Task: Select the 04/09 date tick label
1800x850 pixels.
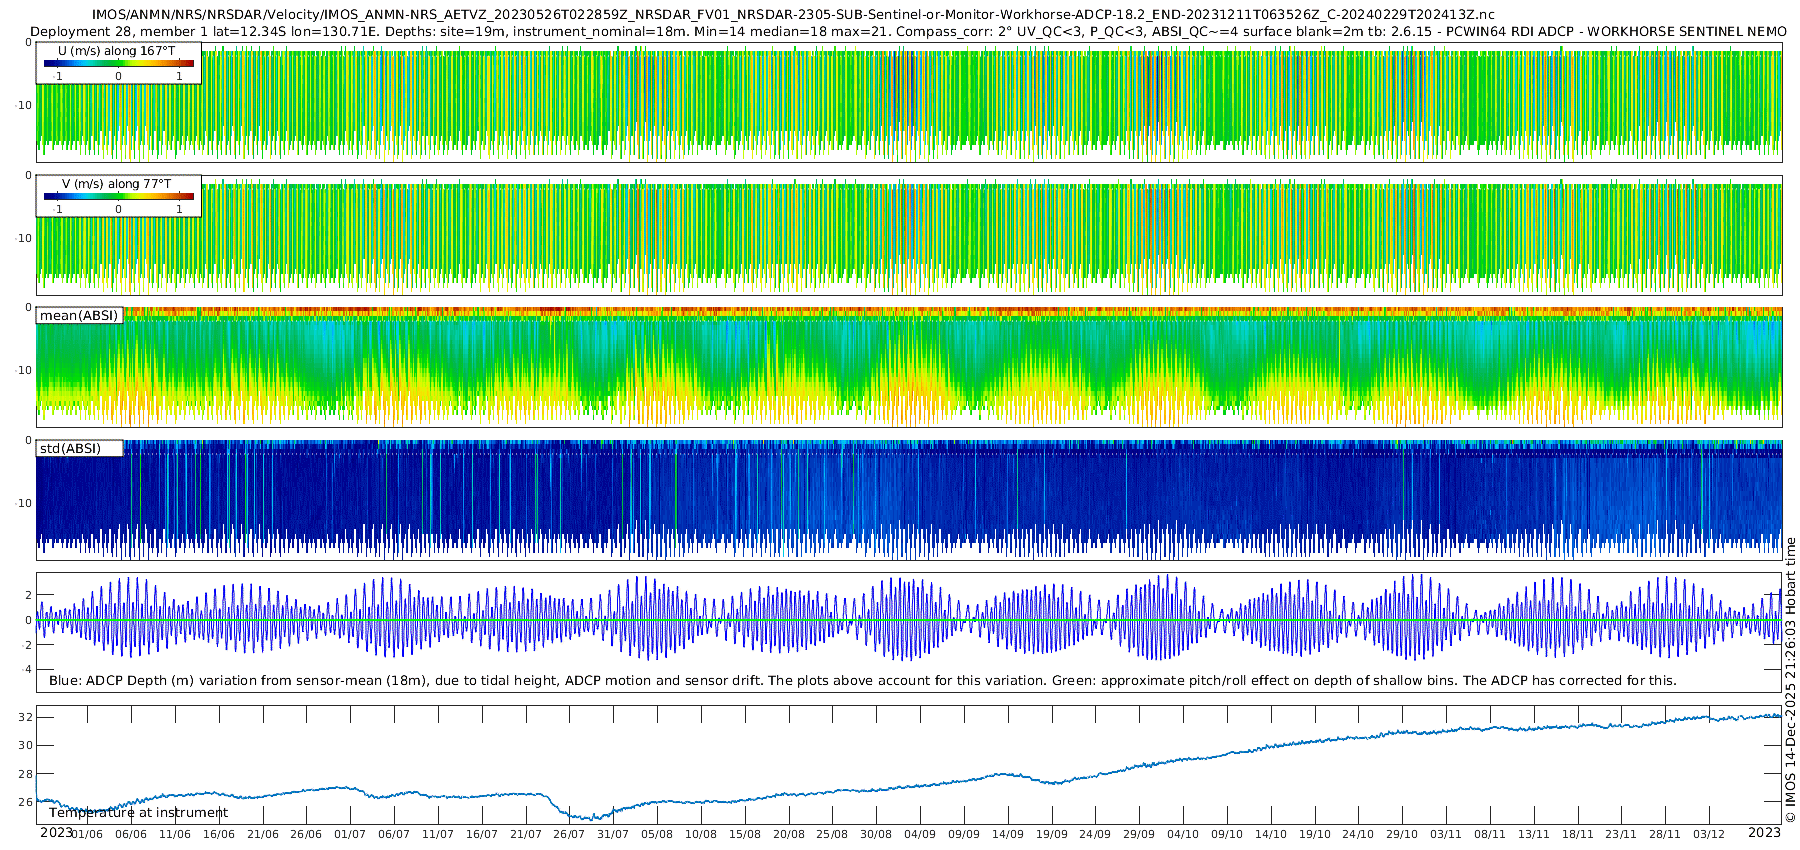Action: tap(920, 834)
